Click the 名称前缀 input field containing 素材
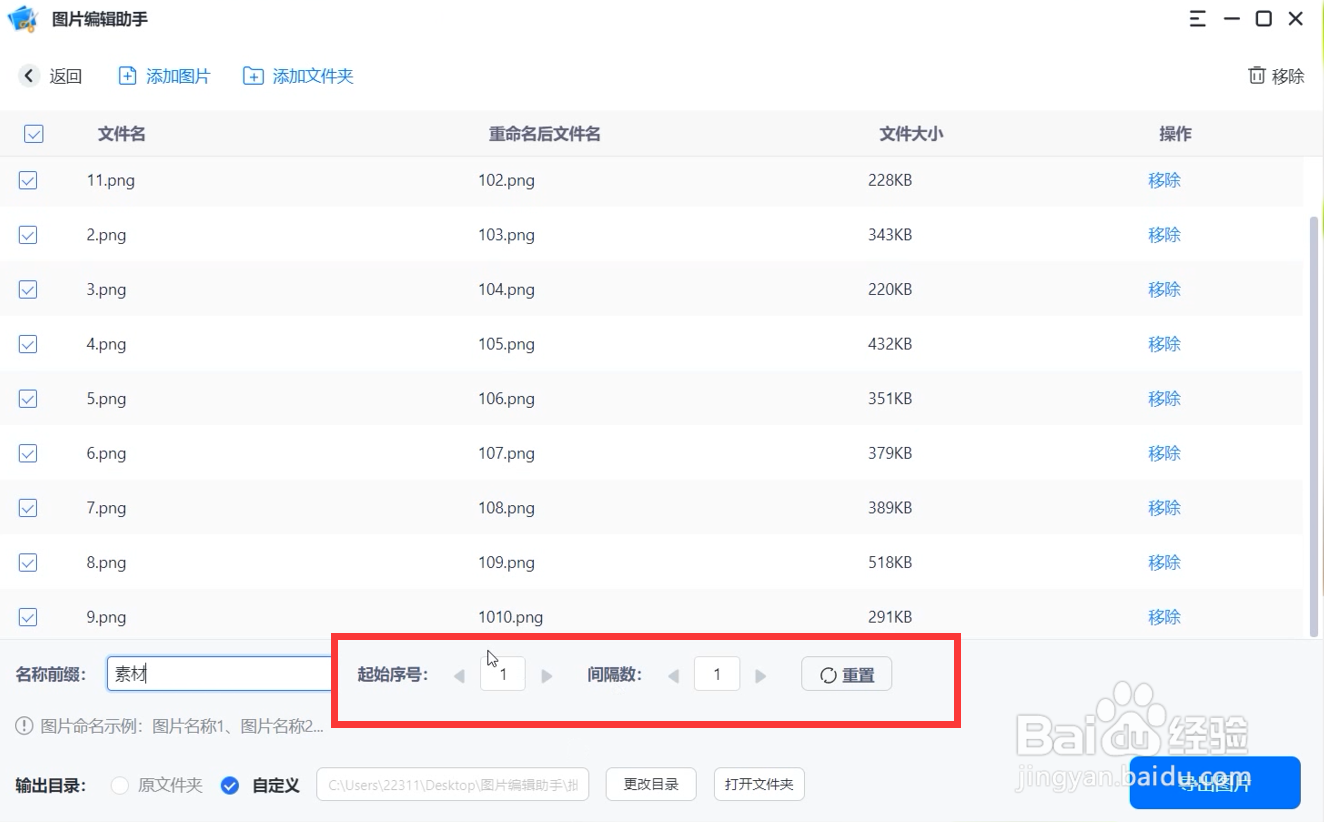 click(220, 674)
